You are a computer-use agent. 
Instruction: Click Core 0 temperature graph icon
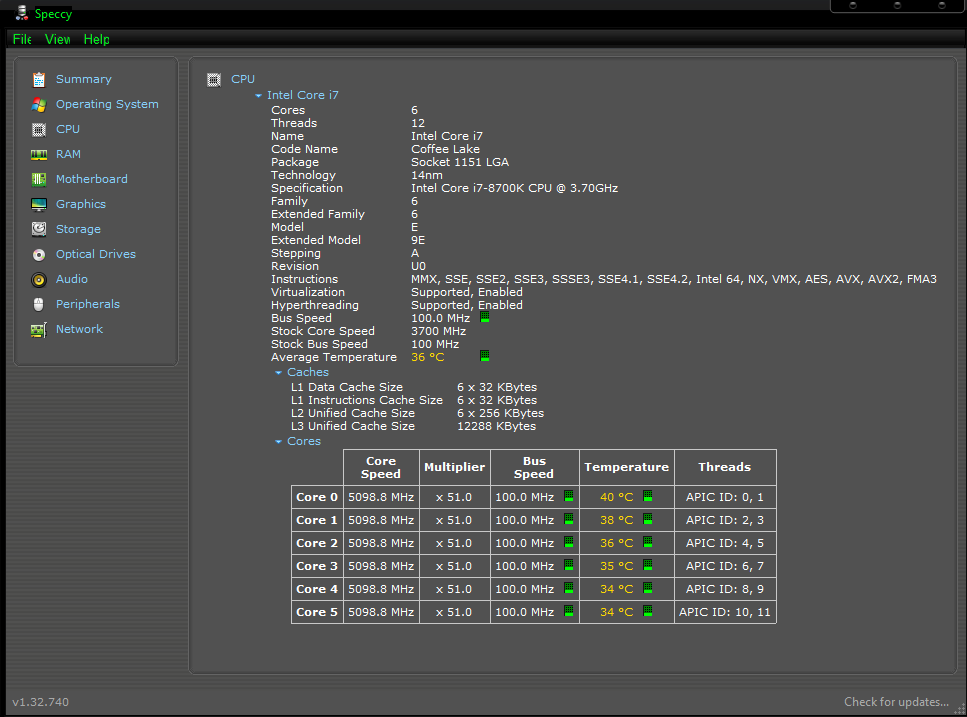click(648, 496)
